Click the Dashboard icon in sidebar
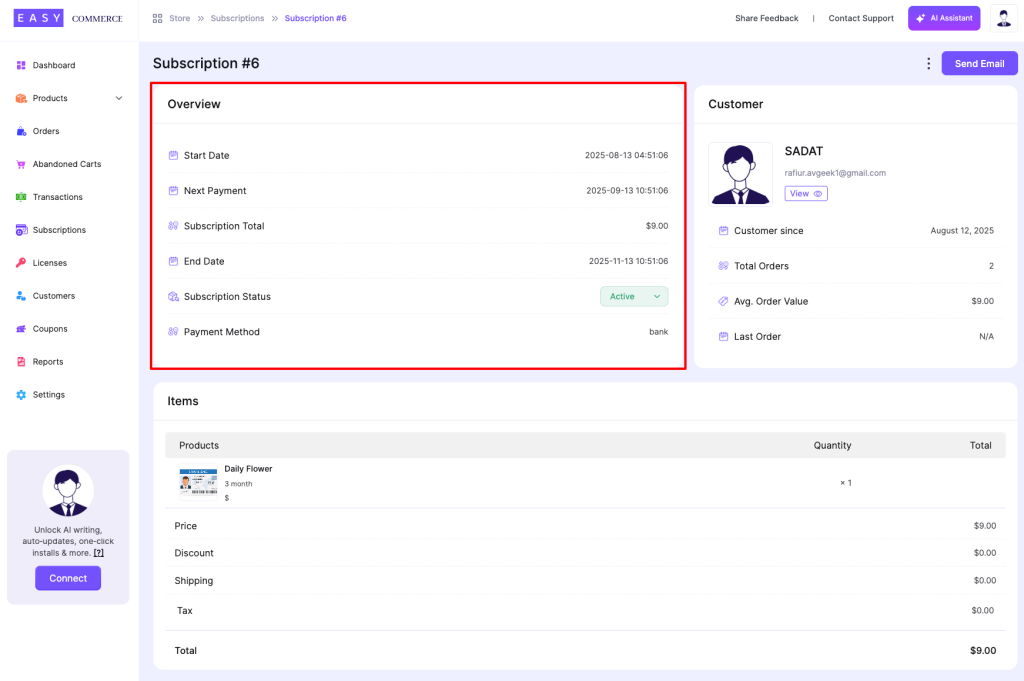 (x=21, y=65)
